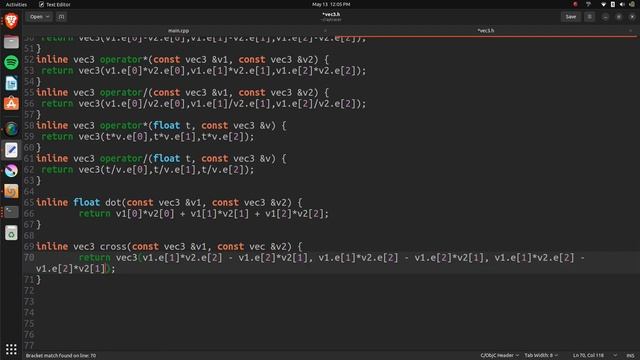
Task: Click the 'cross' function name on line 69
Action: tap(113, 247)
